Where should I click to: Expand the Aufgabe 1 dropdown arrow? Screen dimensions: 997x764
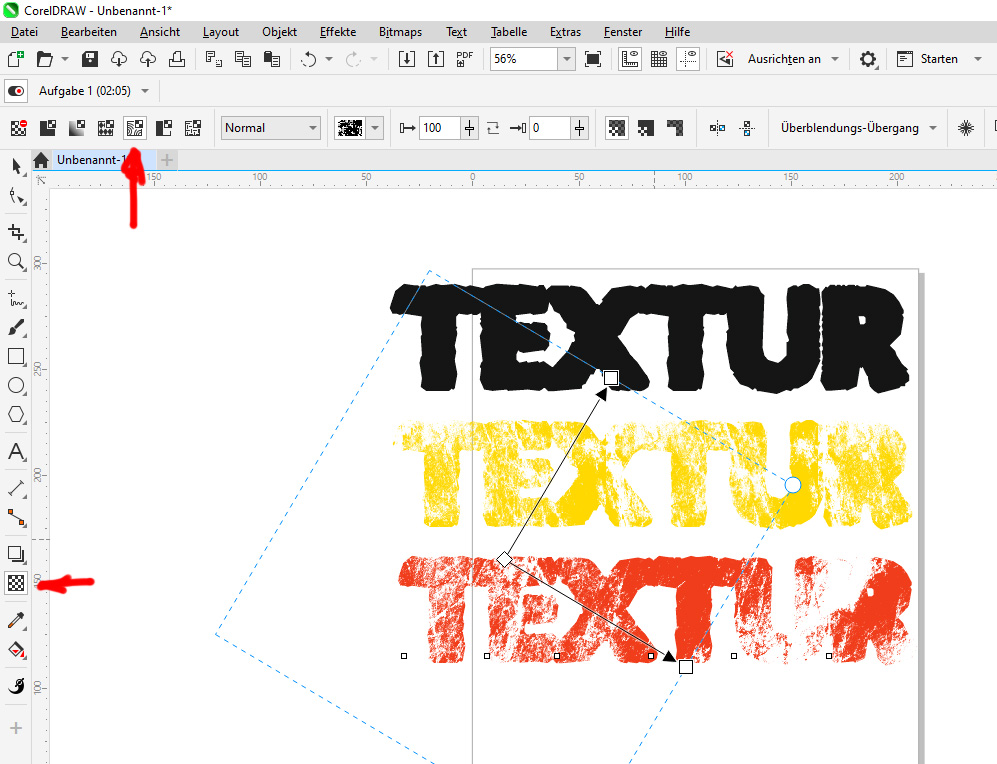coord(145,91)
